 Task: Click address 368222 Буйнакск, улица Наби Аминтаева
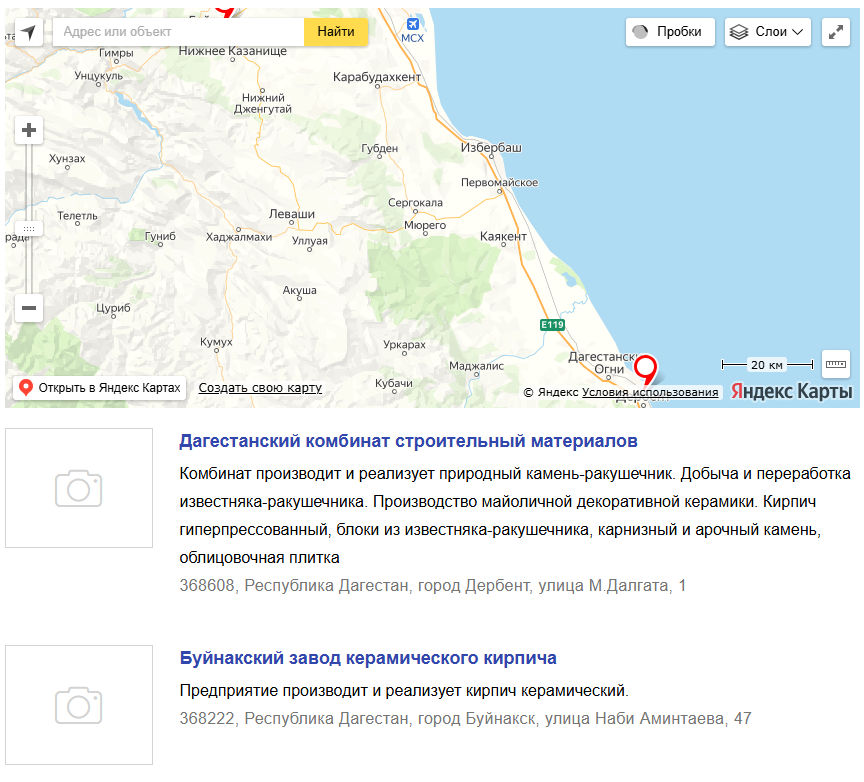pos(465,719)
